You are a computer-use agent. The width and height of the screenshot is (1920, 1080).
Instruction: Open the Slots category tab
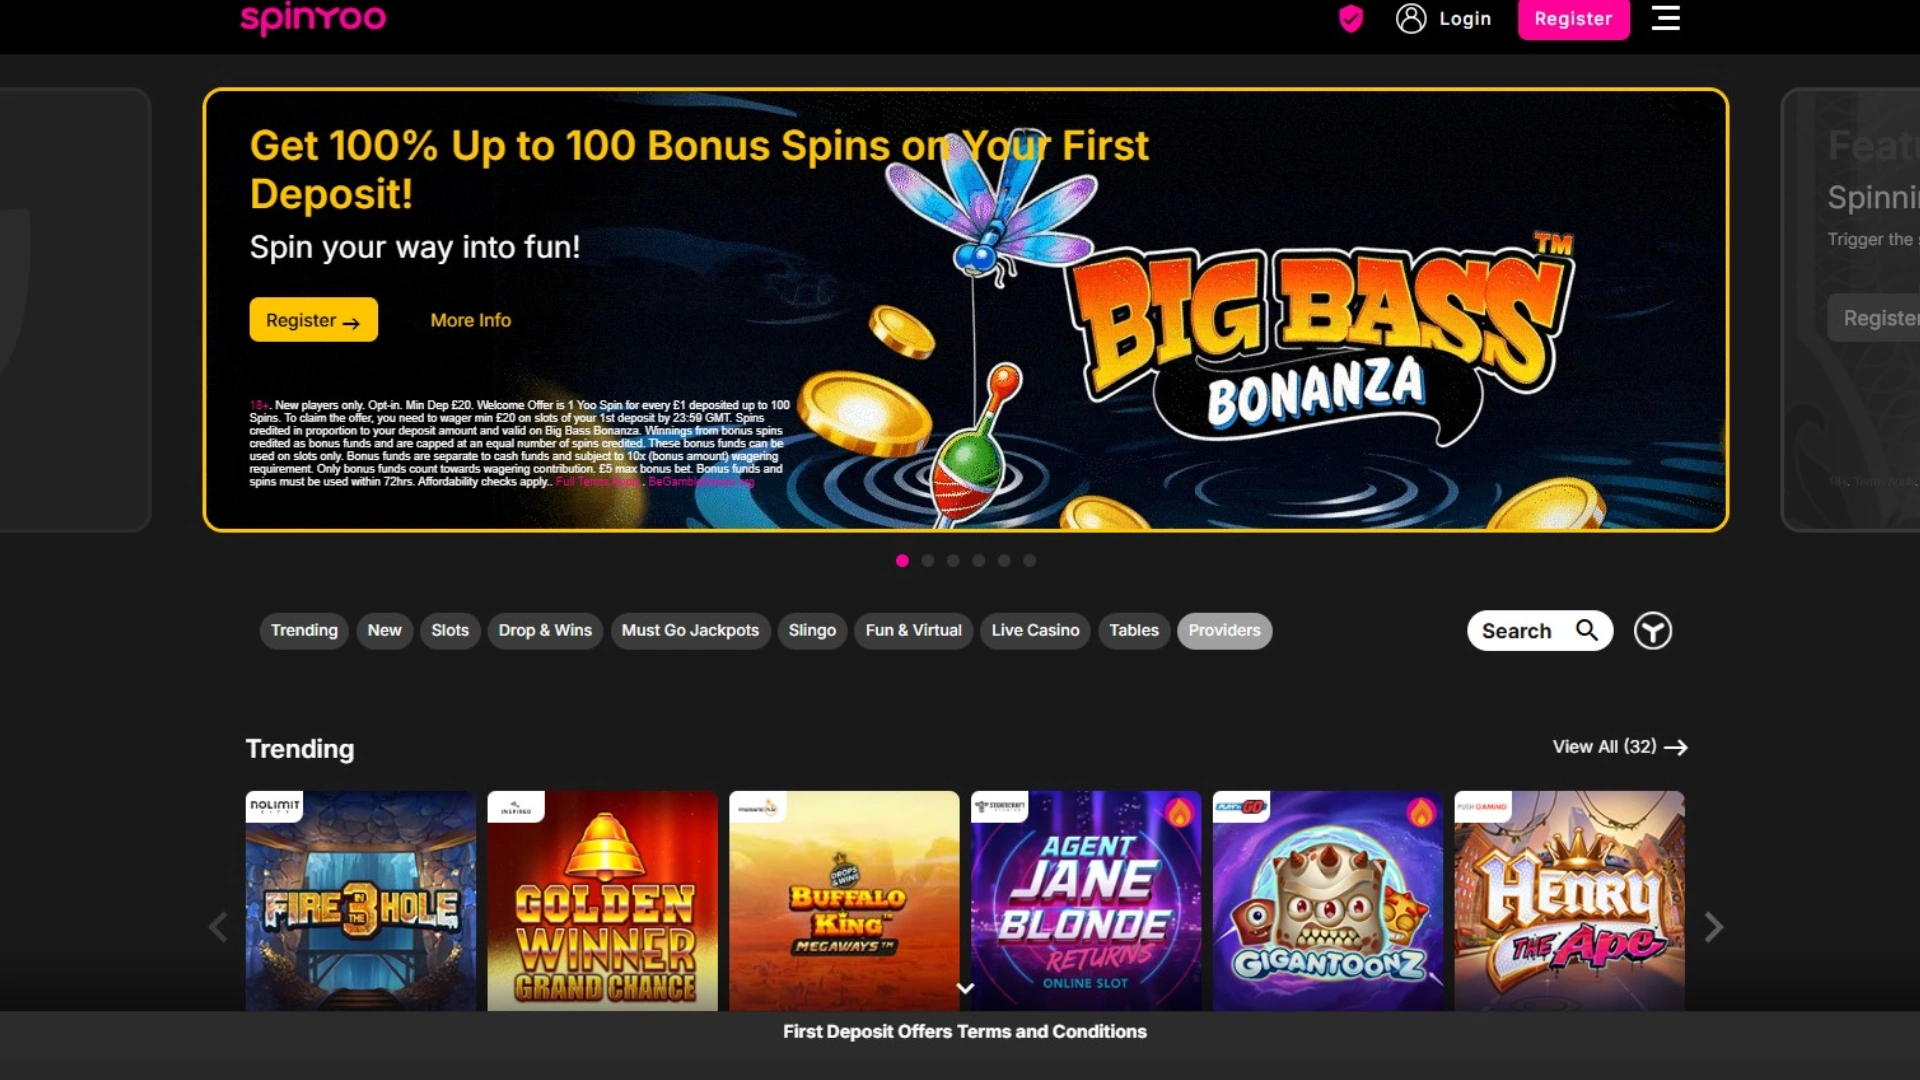[450, 631]
